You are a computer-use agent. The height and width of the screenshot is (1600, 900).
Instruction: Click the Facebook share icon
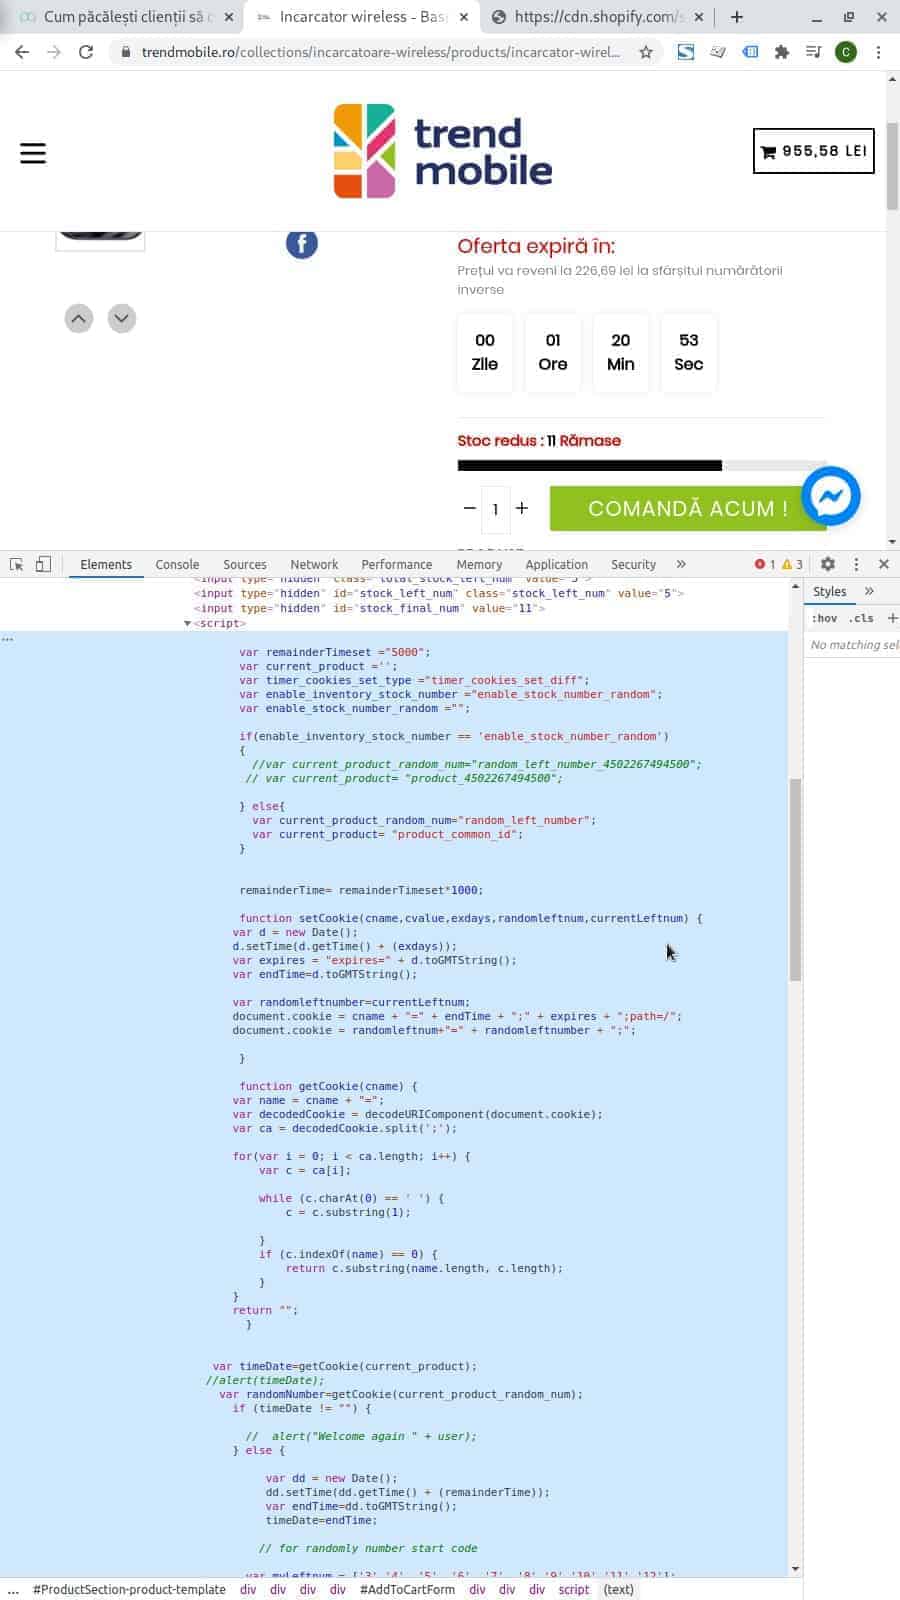coord(302,243)
